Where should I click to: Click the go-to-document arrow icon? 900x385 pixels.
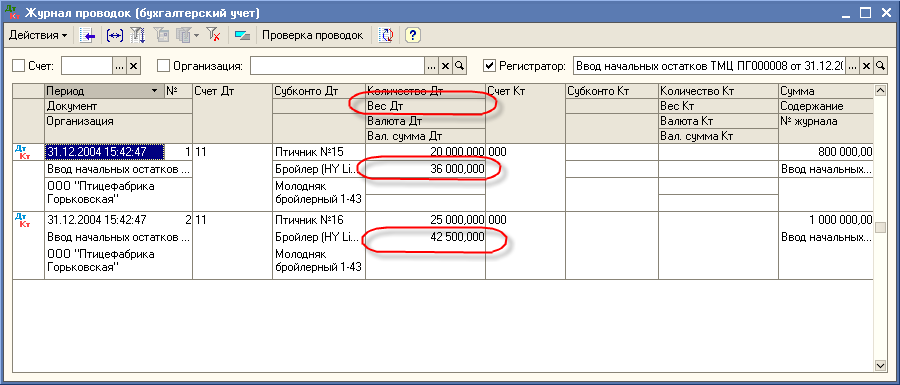87,36
